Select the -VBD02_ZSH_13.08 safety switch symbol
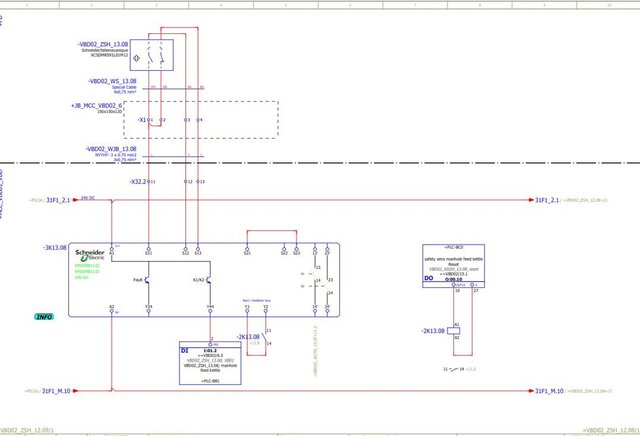640x436 pixels. (x=155, y=58)
